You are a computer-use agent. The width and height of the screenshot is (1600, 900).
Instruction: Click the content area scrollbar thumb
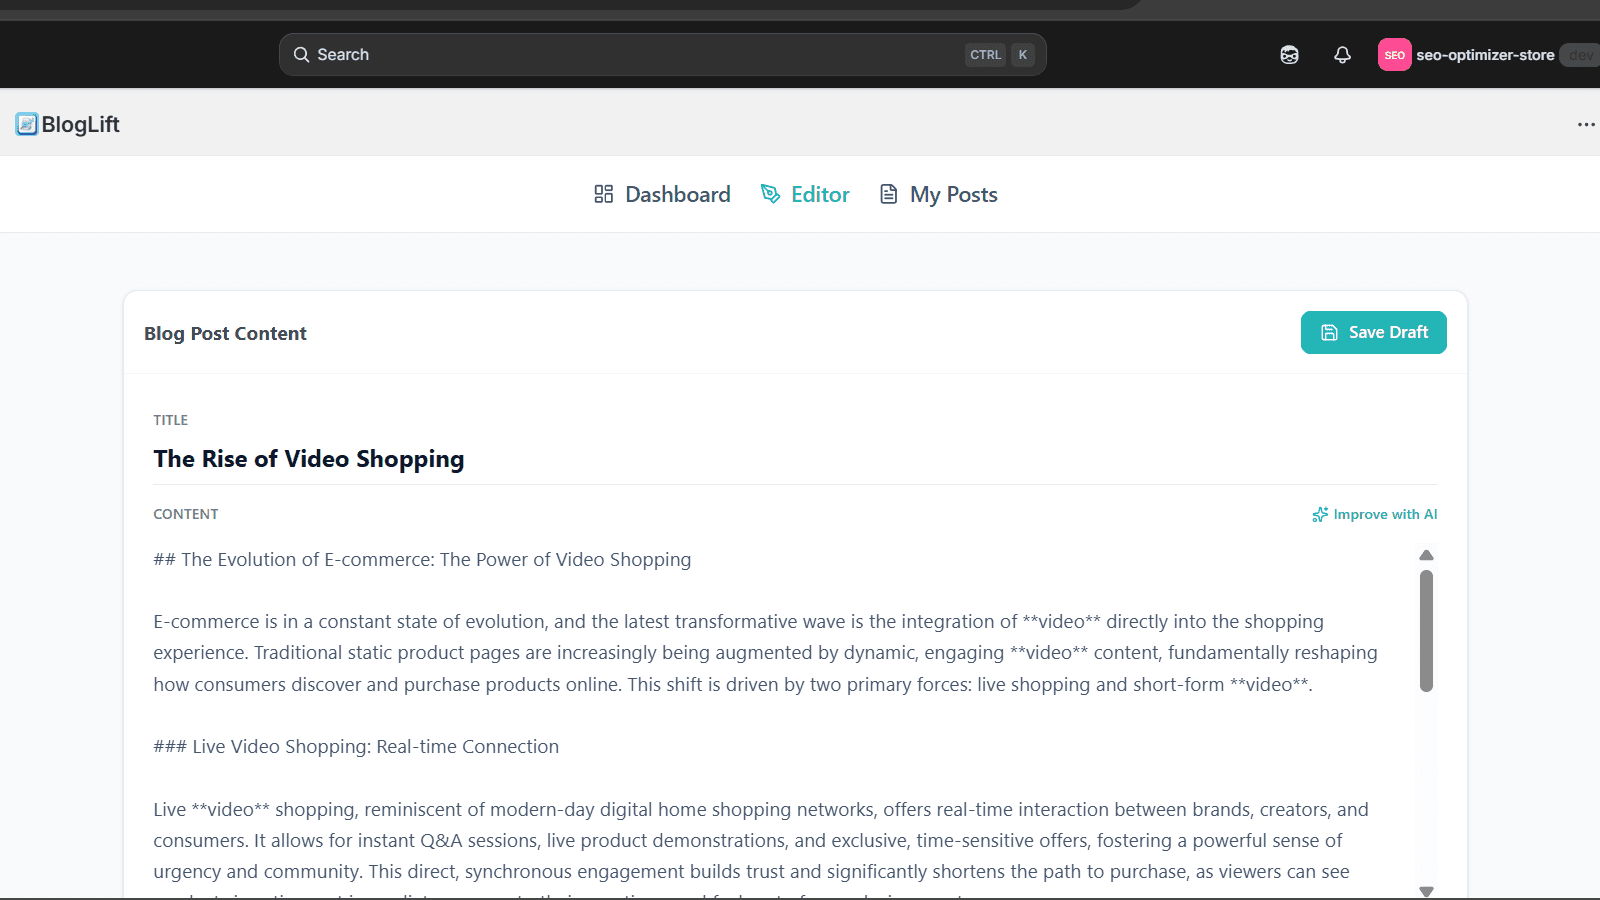pos(1426,630)
